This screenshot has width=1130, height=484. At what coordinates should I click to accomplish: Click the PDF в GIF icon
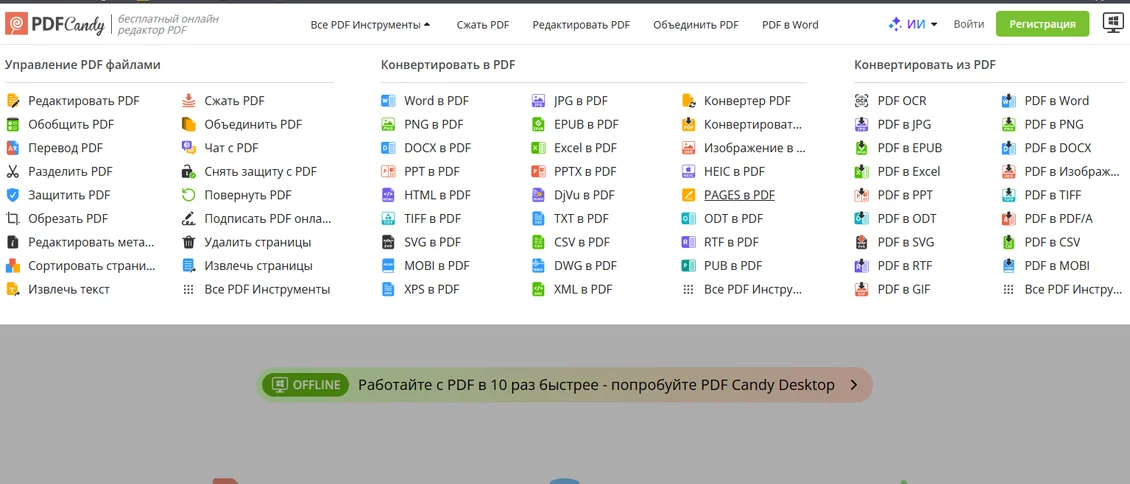coord(862,290)
